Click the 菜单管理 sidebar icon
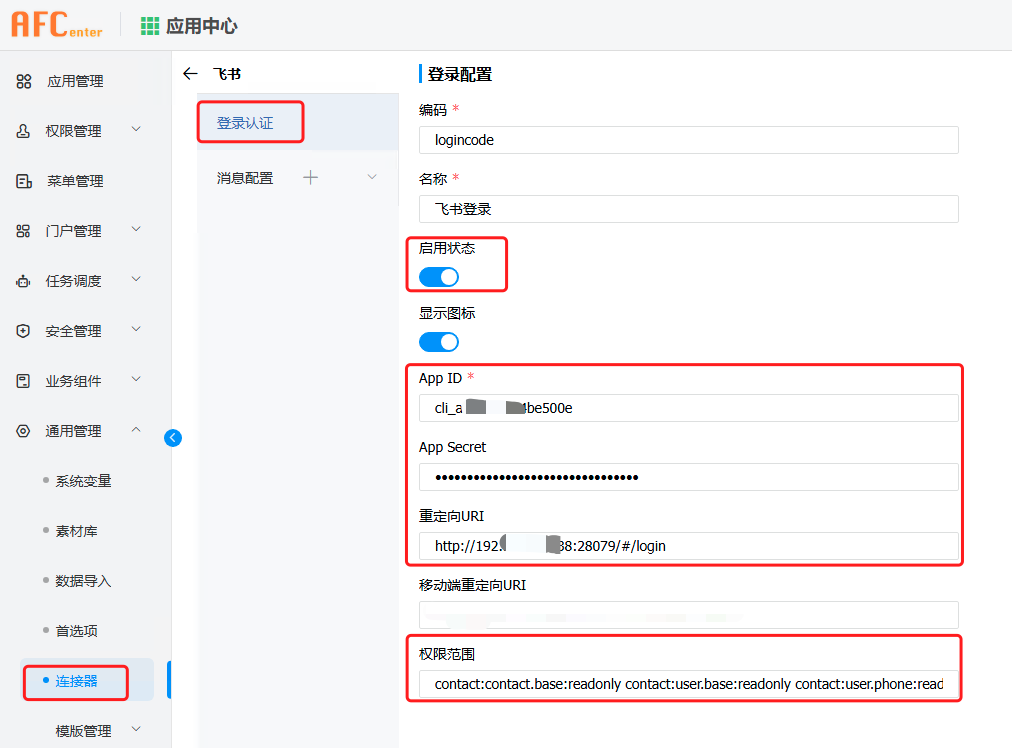Viewport: 1012px width, 748px height. click(24, 181)
